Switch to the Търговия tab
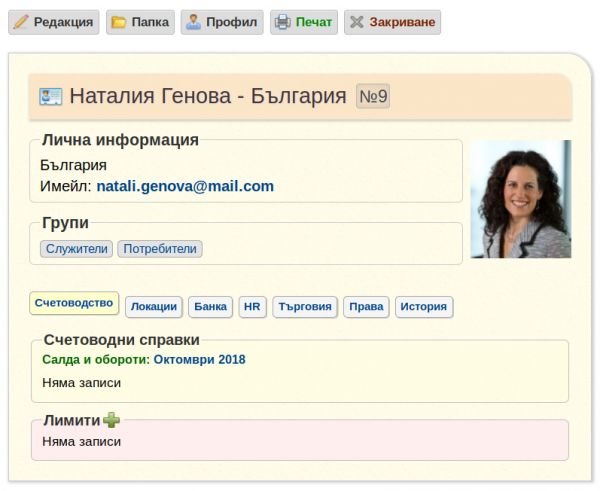600x491 pixels. pyautogui.click(x=304, y=307)
